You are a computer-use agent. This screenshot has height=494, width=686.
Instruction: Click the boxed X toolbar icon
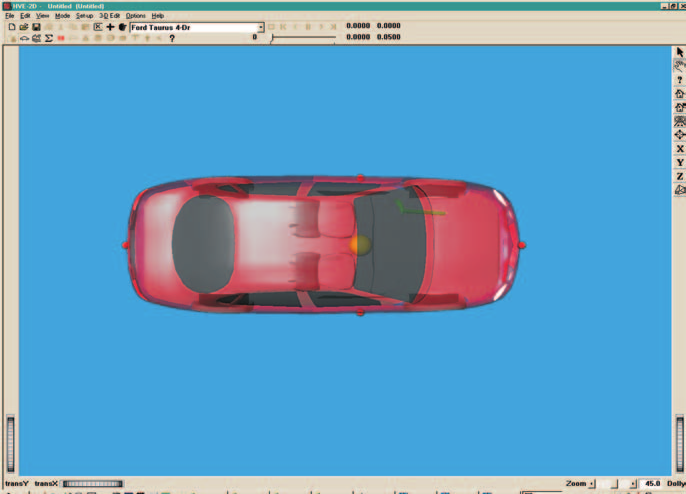coord(98,27)
